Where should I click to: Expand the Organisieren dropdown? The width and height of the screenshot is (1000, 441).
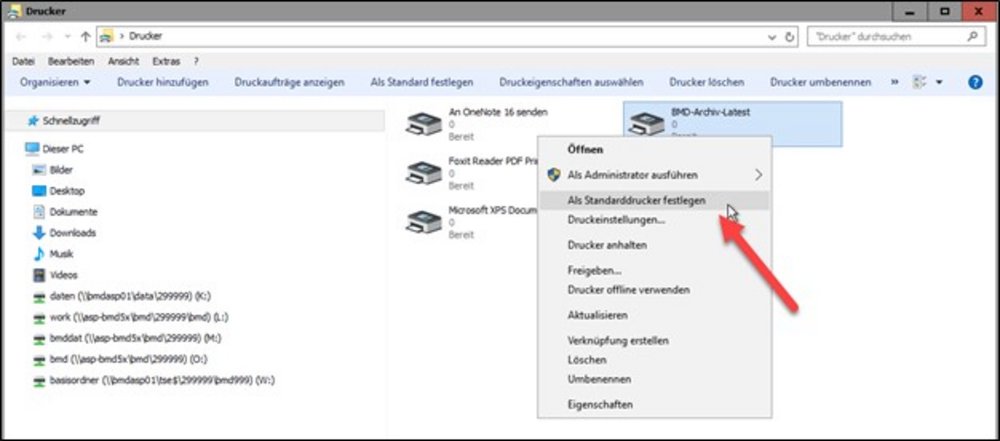[x=56, y=82]
